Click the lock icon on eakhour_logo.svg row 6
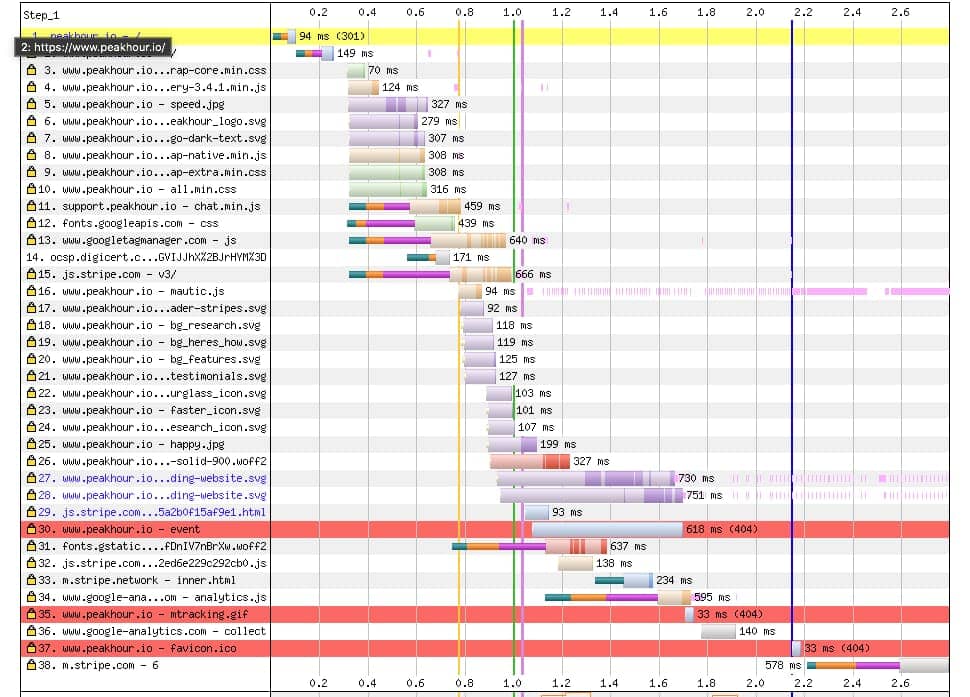The width and height of the screenshot is (970, 697). (x=32, y=121)
